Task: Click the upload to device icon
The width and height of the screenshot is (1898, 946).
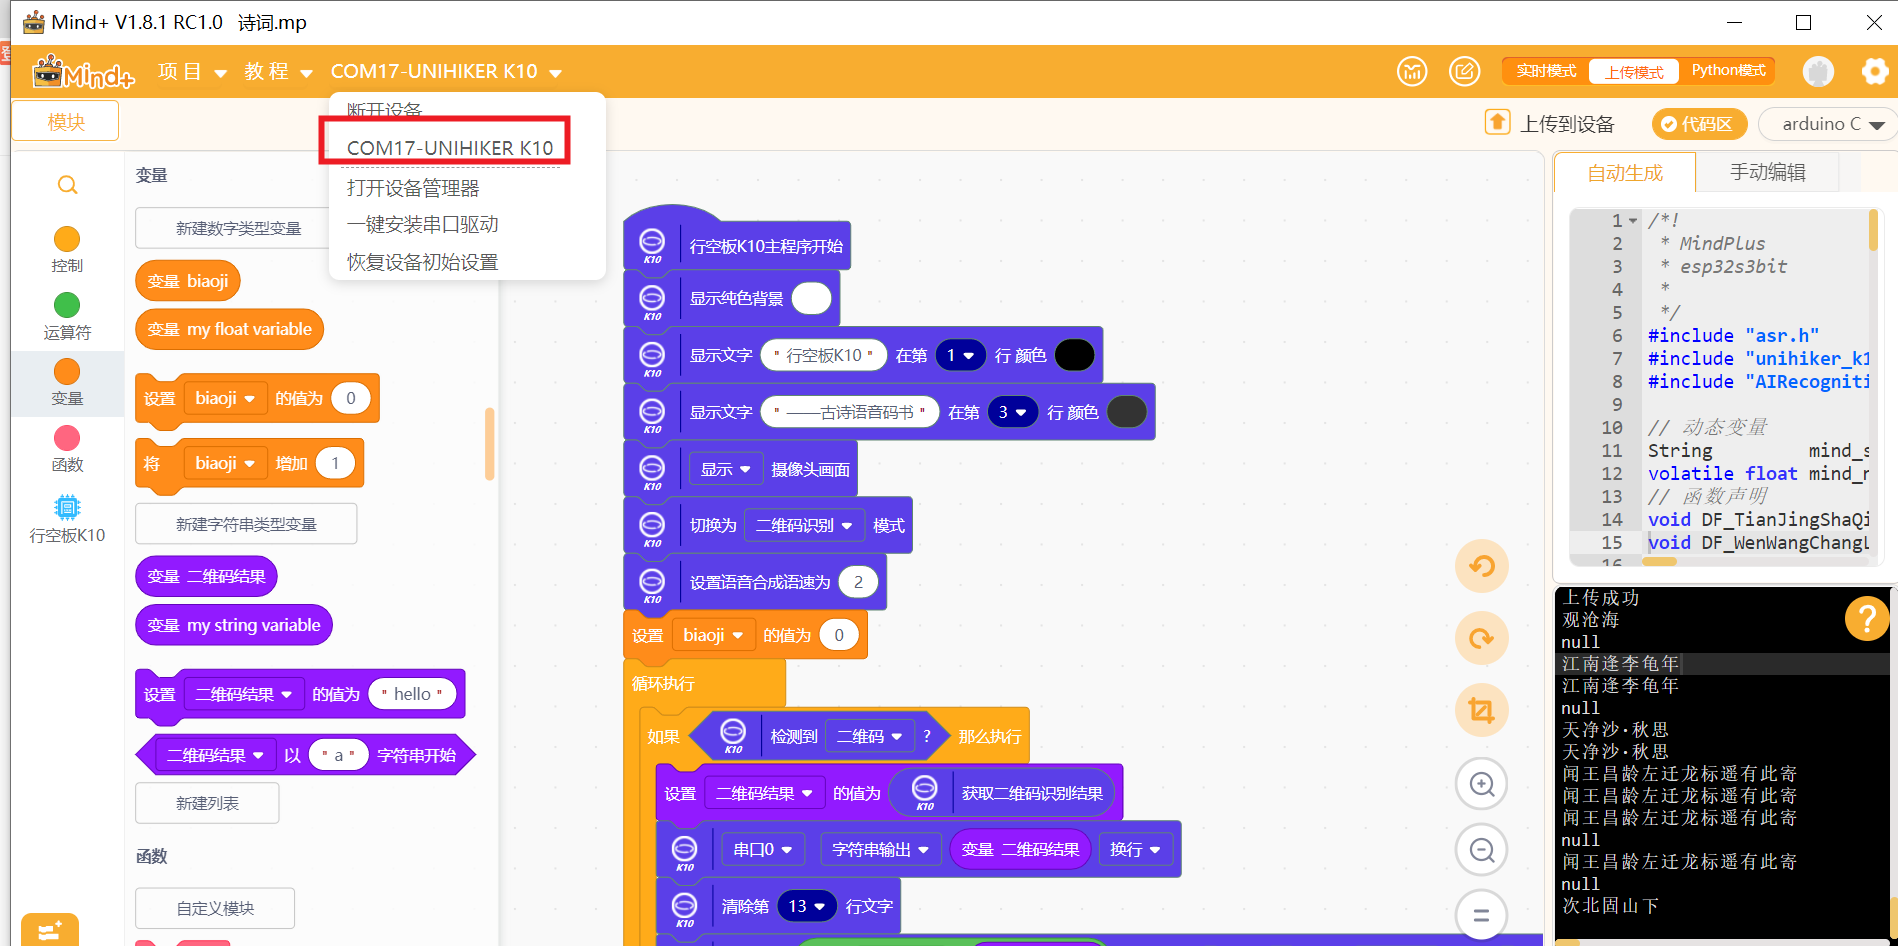Action: tap(1497, 122)
